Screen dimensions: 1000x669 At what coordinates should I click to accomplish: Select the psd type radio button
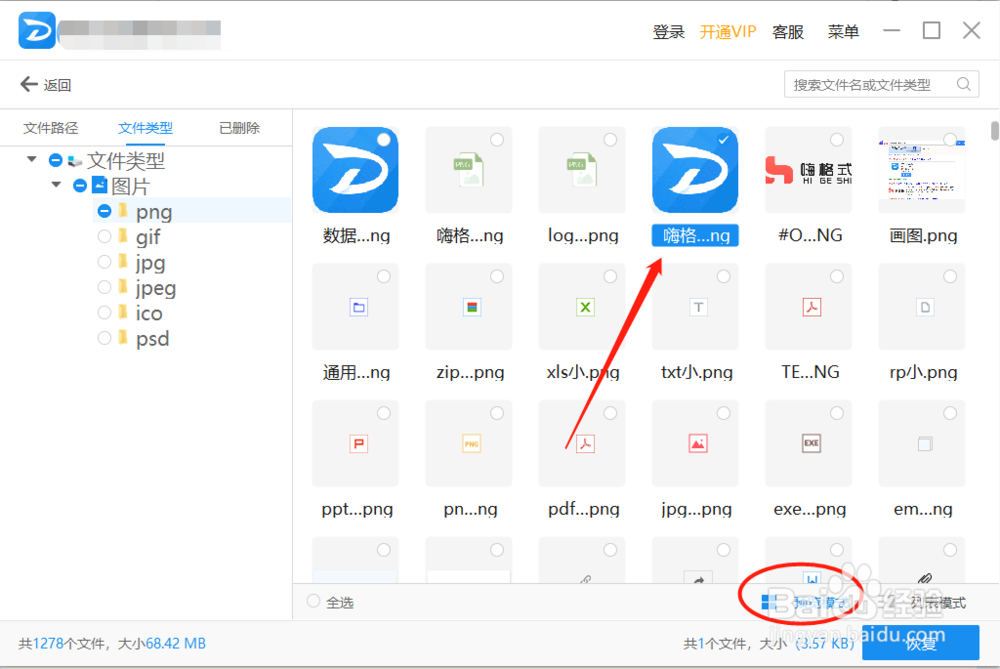(104, 338)
